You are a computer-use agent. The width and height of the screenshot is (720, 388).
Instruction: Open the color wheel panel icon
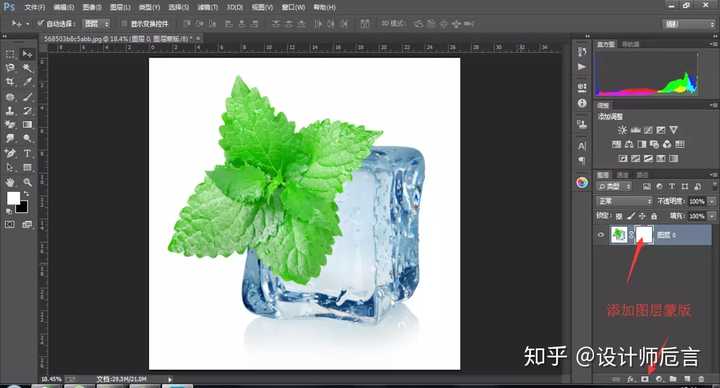(582, 182)
